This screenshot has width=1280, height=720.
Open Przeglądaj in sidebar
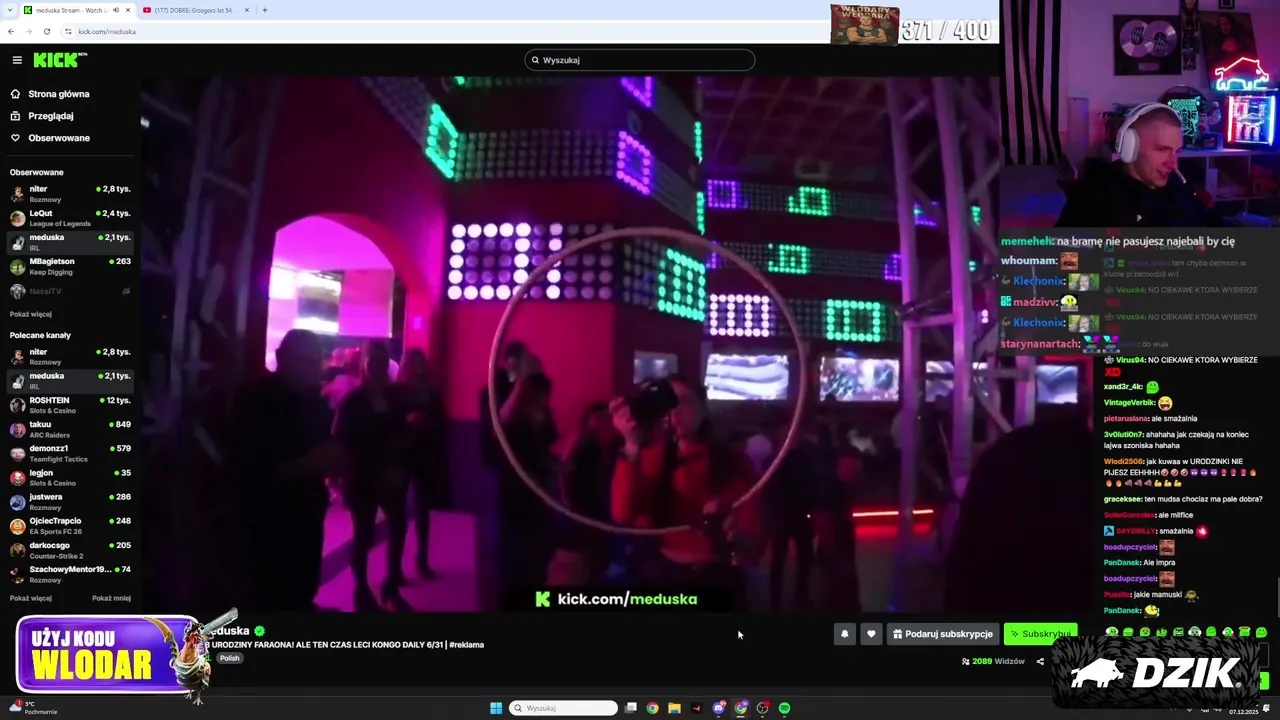[42, 116]
